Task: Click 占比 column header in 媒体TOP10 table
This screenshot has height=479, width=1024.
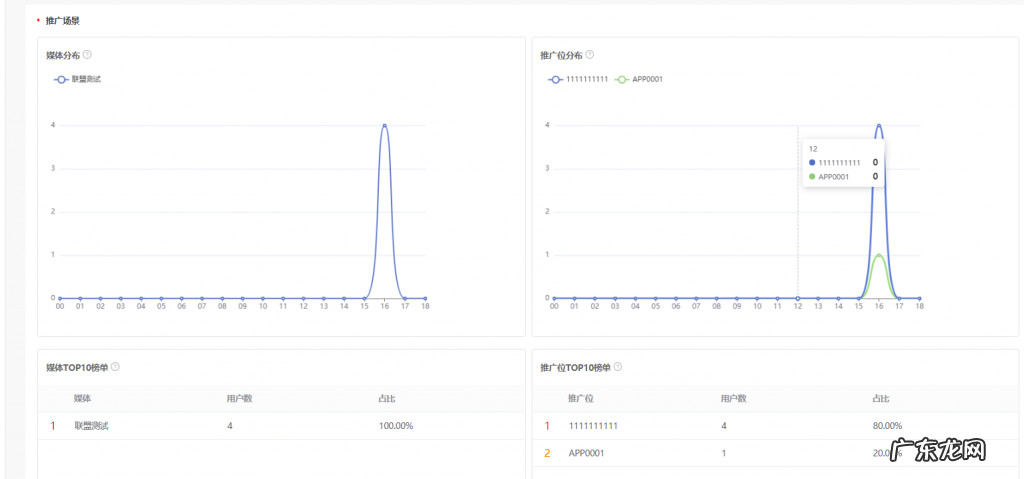Action: (386, 399)
